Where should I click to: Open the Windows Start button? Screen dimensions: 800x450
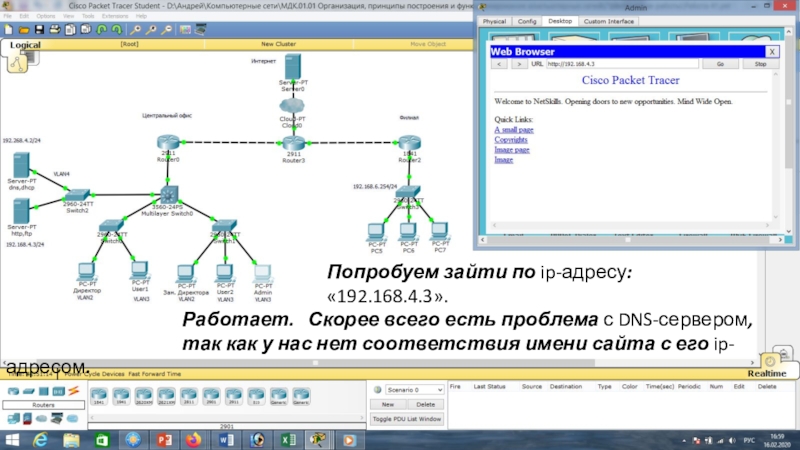click(11, 440)
